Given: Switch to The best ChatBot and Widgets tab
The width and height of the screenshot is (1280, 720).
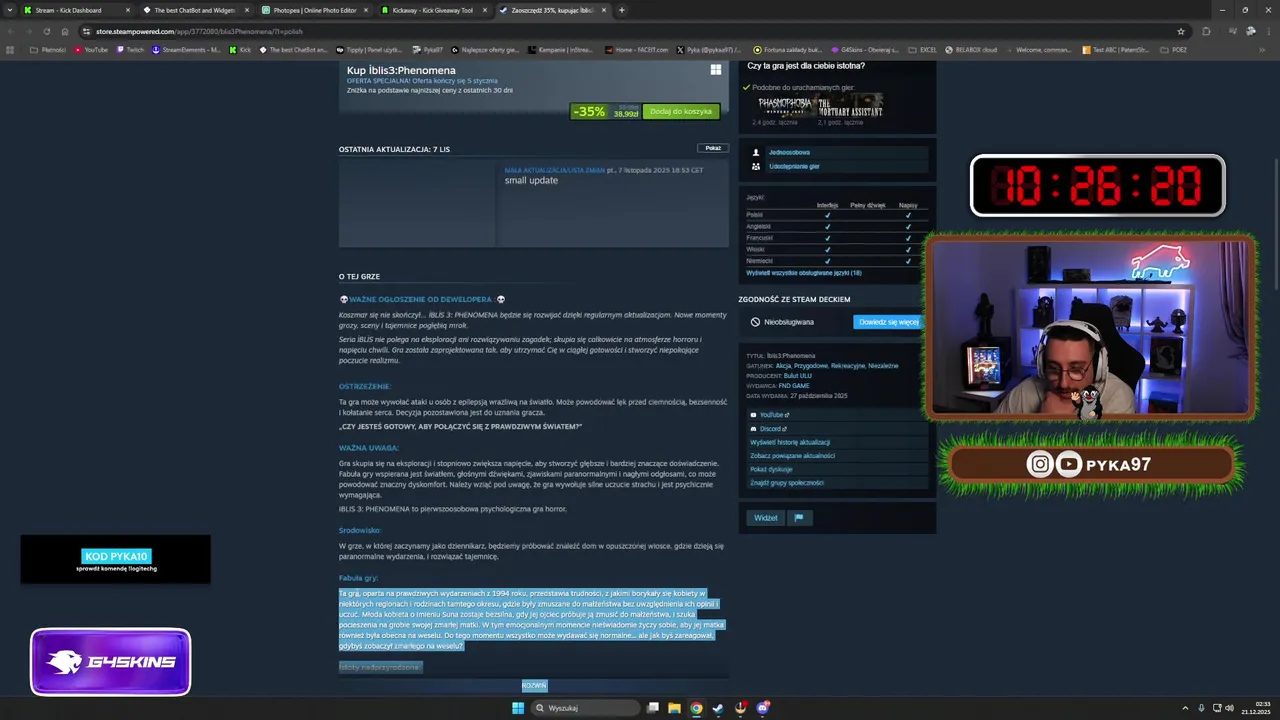Looking at the screenshot, I should pyautogui.click(x=196, y=10).
